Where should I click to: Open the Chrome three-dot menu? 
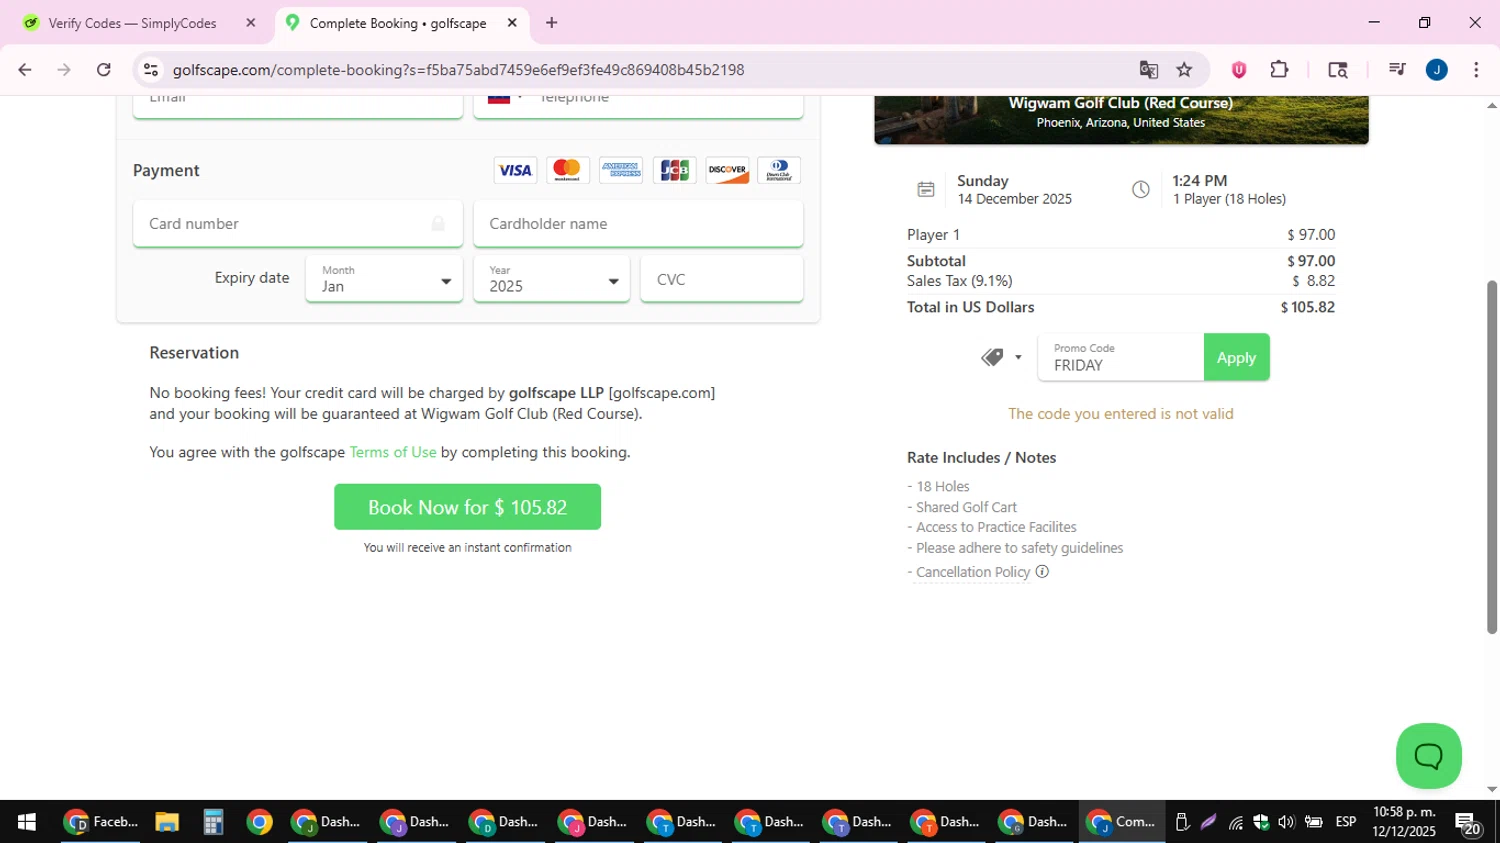point(1476,70)
